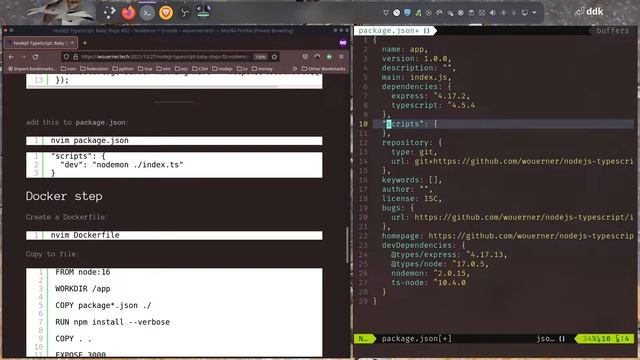
Task: Open the Brave browser dock icon
Action: tap(166, 13)
